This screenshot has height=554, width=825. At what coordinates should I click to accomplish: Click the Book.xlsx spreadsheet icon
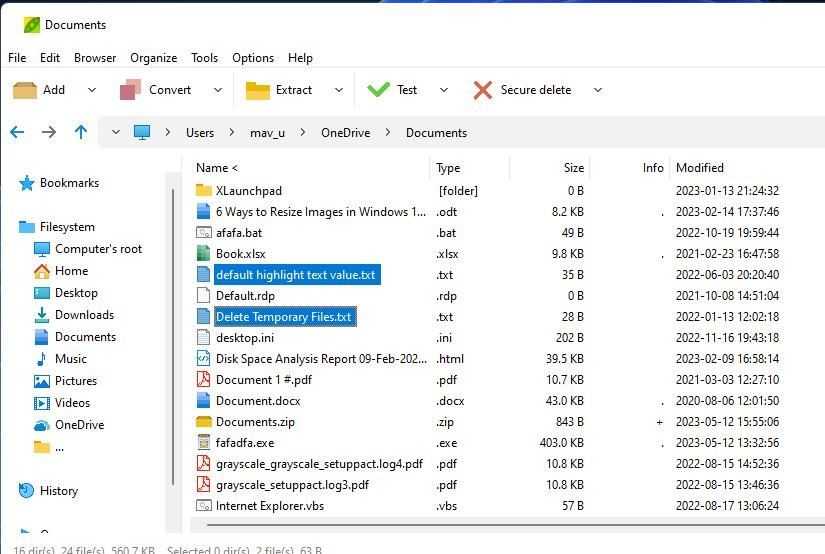(x=204, y=254)
